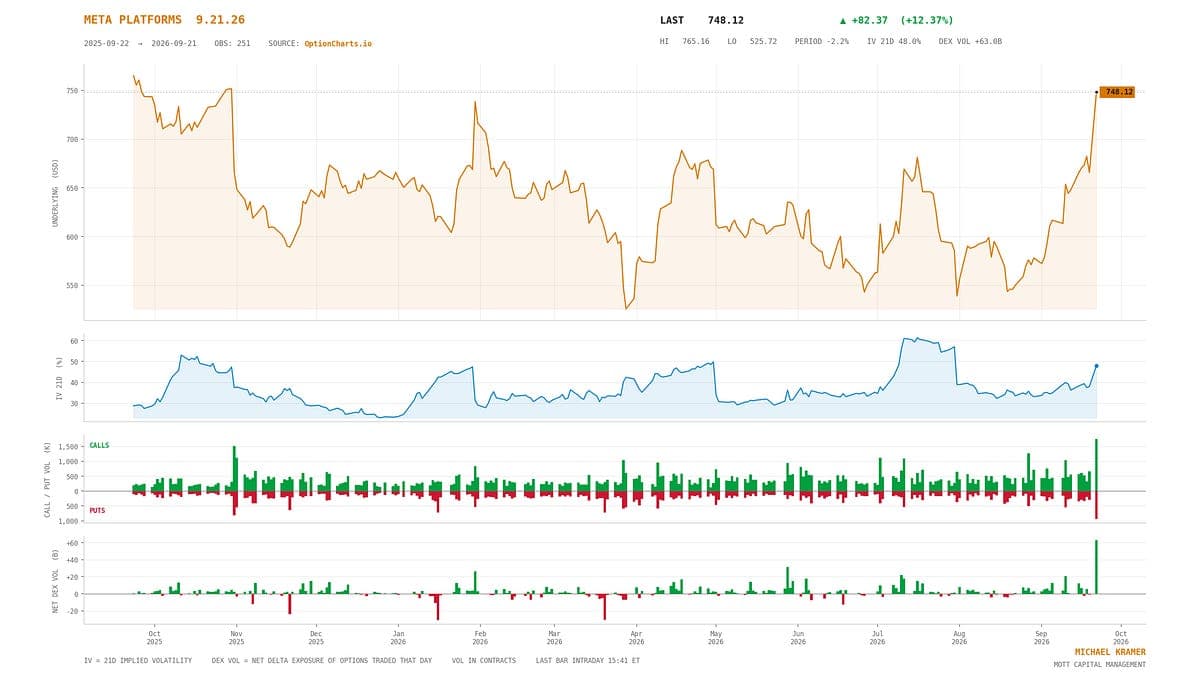Click the Apr 2026 x-axis label

pos(636,637)
